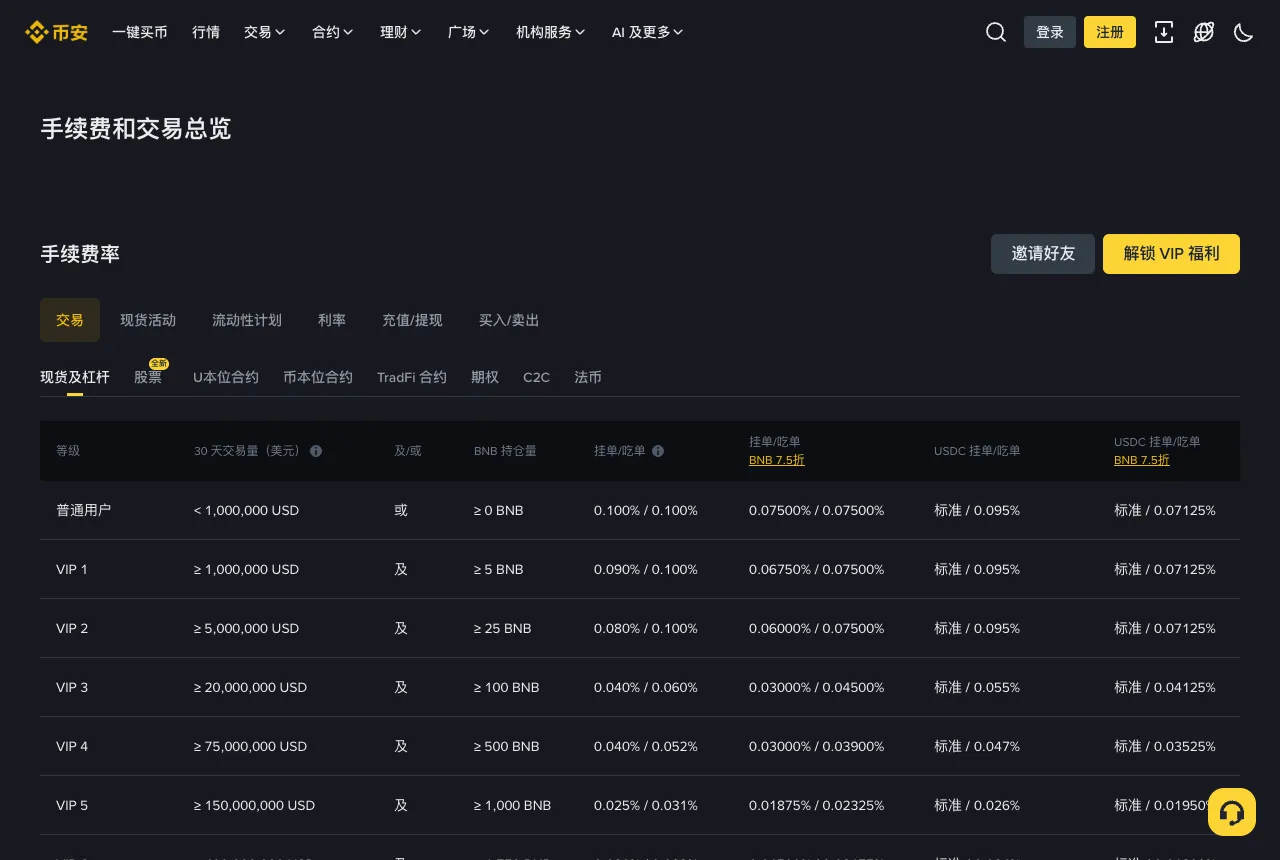Select the 交易 fee category tab
This screenshot has width=1280, height=860.
(x=70, y=320)
